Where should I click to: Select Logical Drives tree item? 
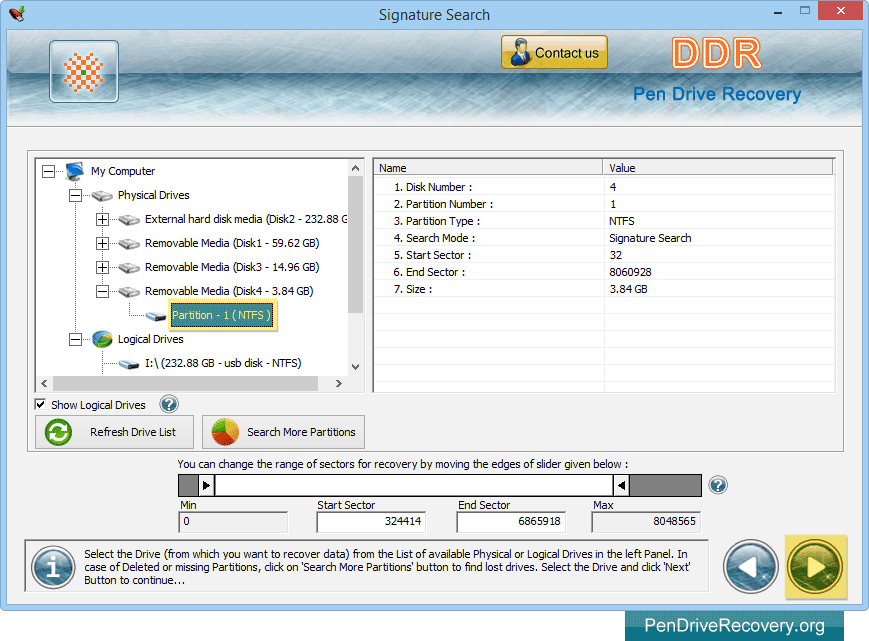click(150, 339)
